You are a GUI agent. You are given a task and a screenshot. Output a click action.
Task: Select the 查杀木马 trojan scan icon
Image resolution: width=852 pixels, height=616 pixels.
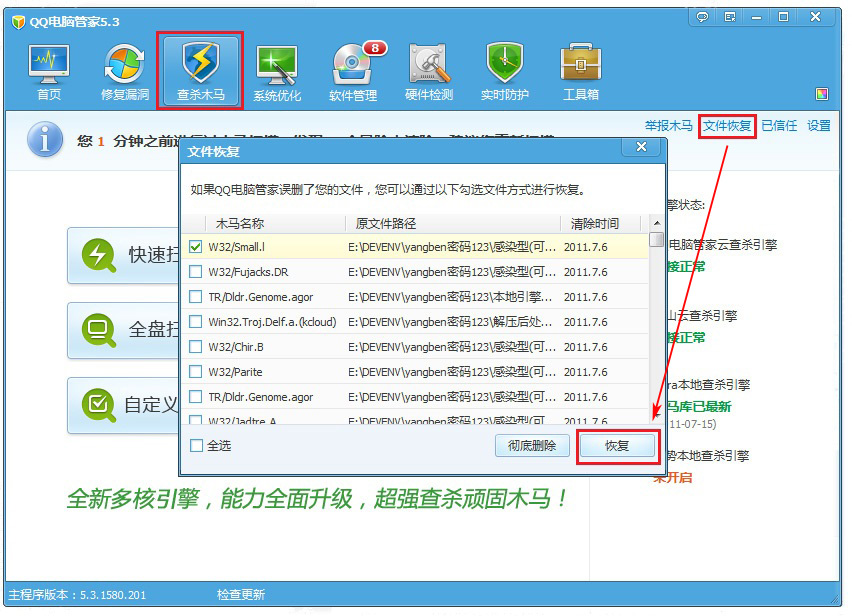pyautogui.click(x=200, y=71)
